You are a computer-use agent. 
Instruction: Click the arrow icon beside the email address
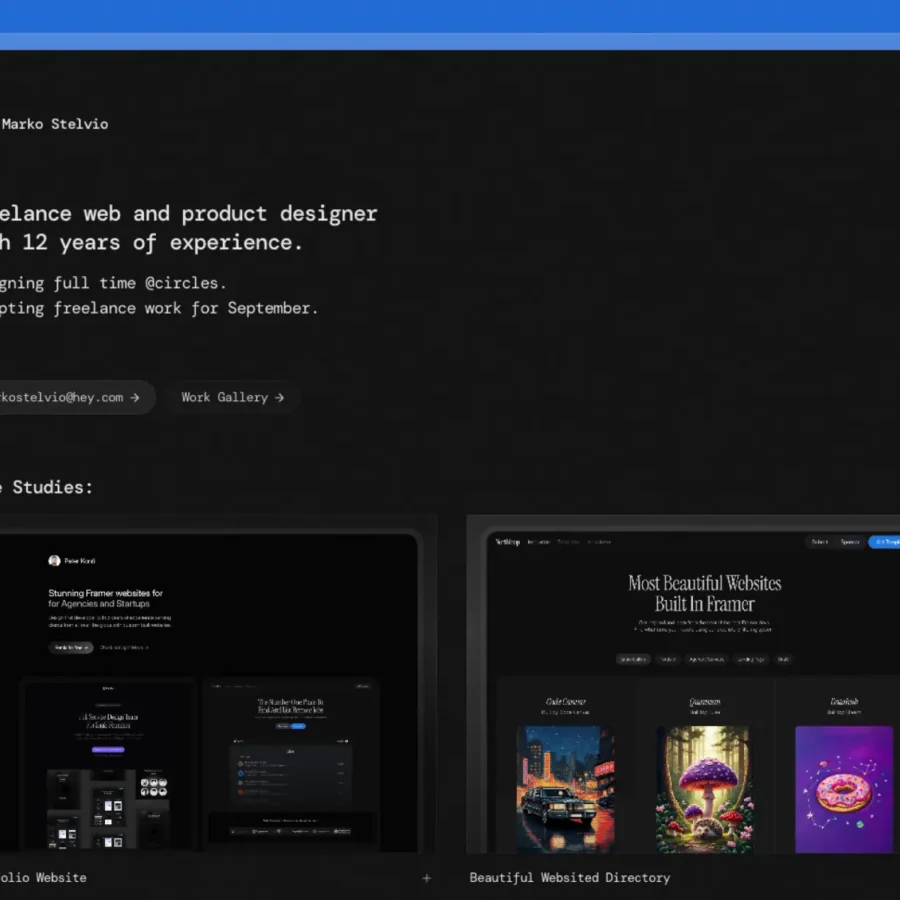coord(135,397)
